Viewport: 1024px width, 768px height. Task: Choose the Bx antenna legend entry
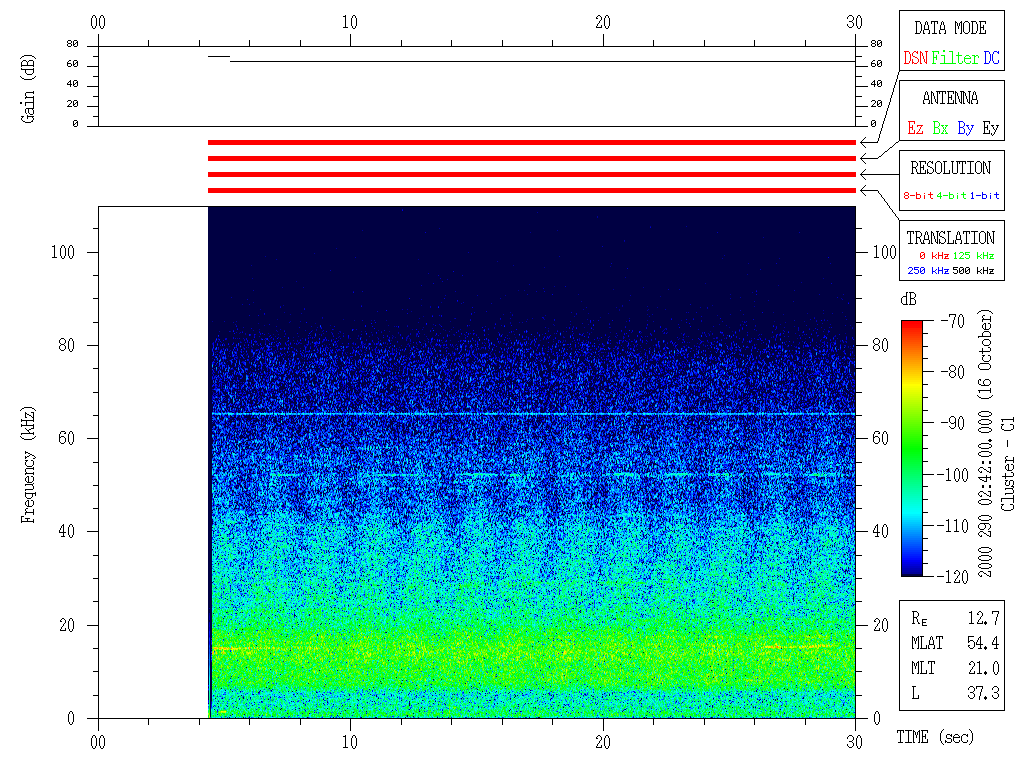click(940, 129)
